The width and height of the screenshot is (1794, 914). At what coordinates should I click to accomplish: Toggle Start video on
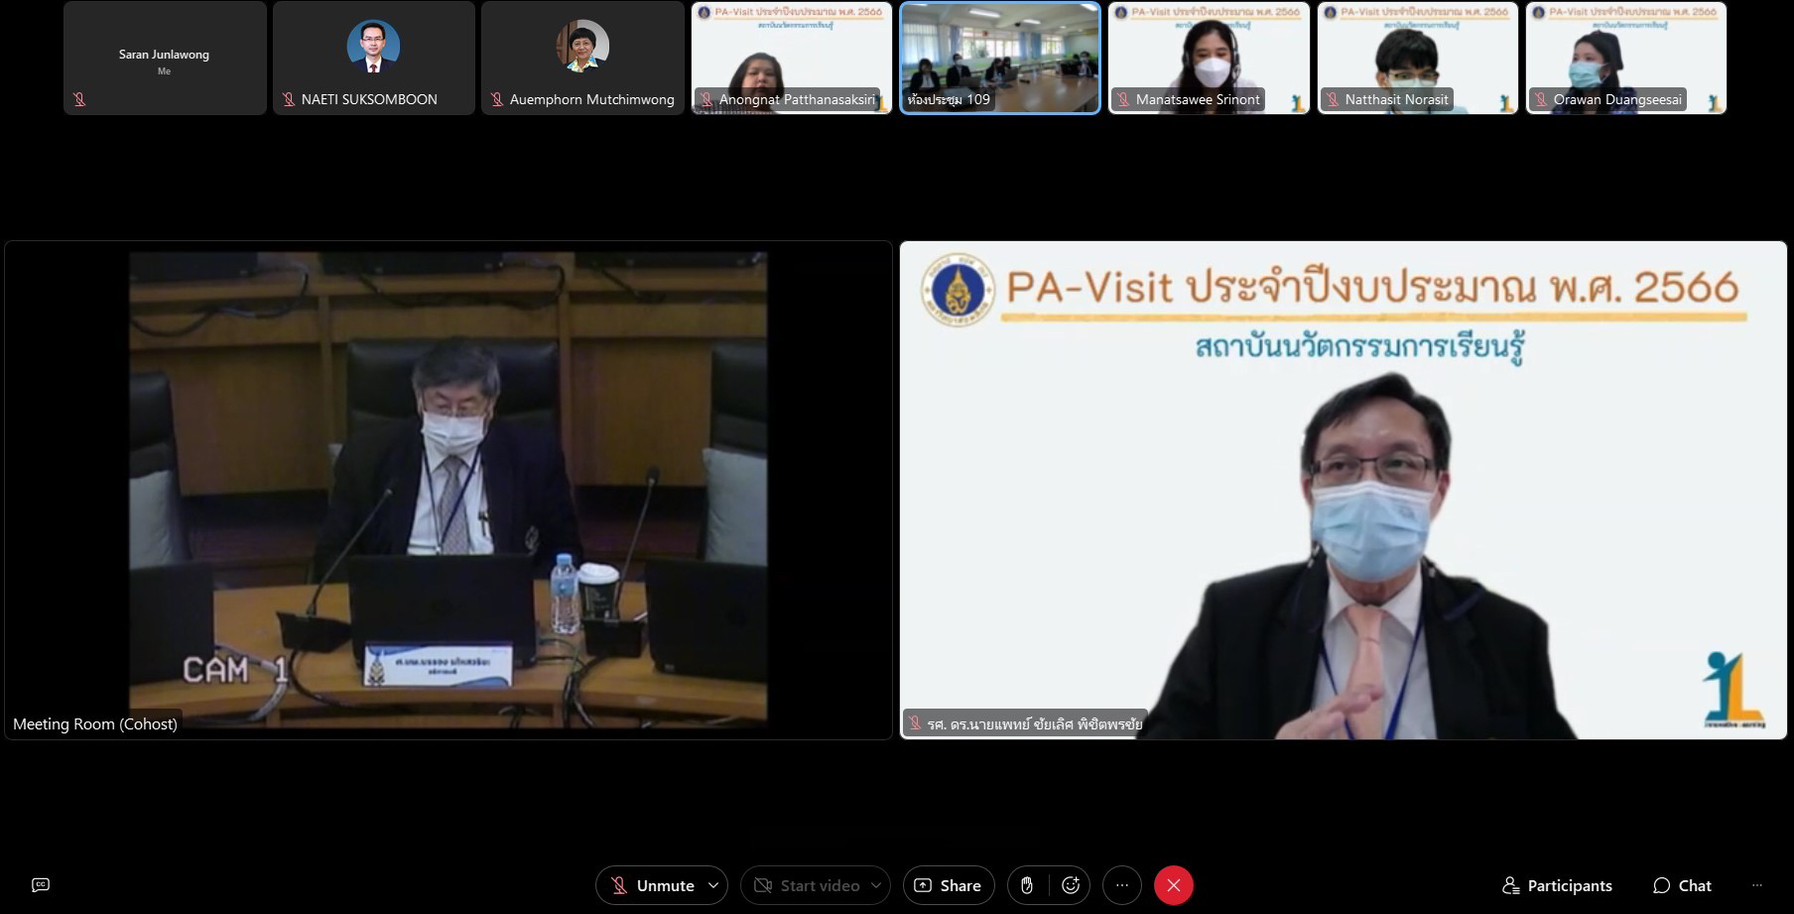point(807,885)
